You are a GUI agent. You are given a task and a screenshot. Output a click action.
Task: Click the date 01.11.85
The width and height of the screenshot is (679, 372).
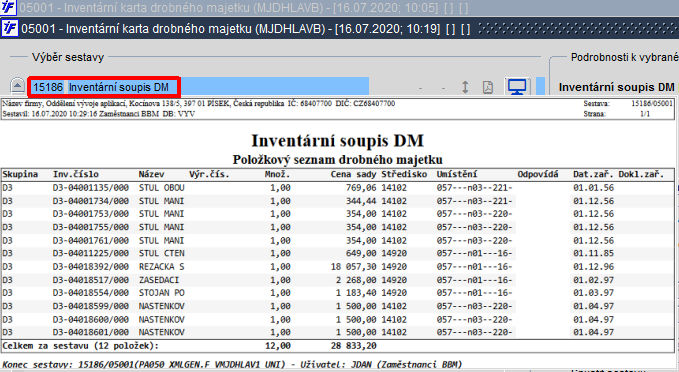[593, 253]
